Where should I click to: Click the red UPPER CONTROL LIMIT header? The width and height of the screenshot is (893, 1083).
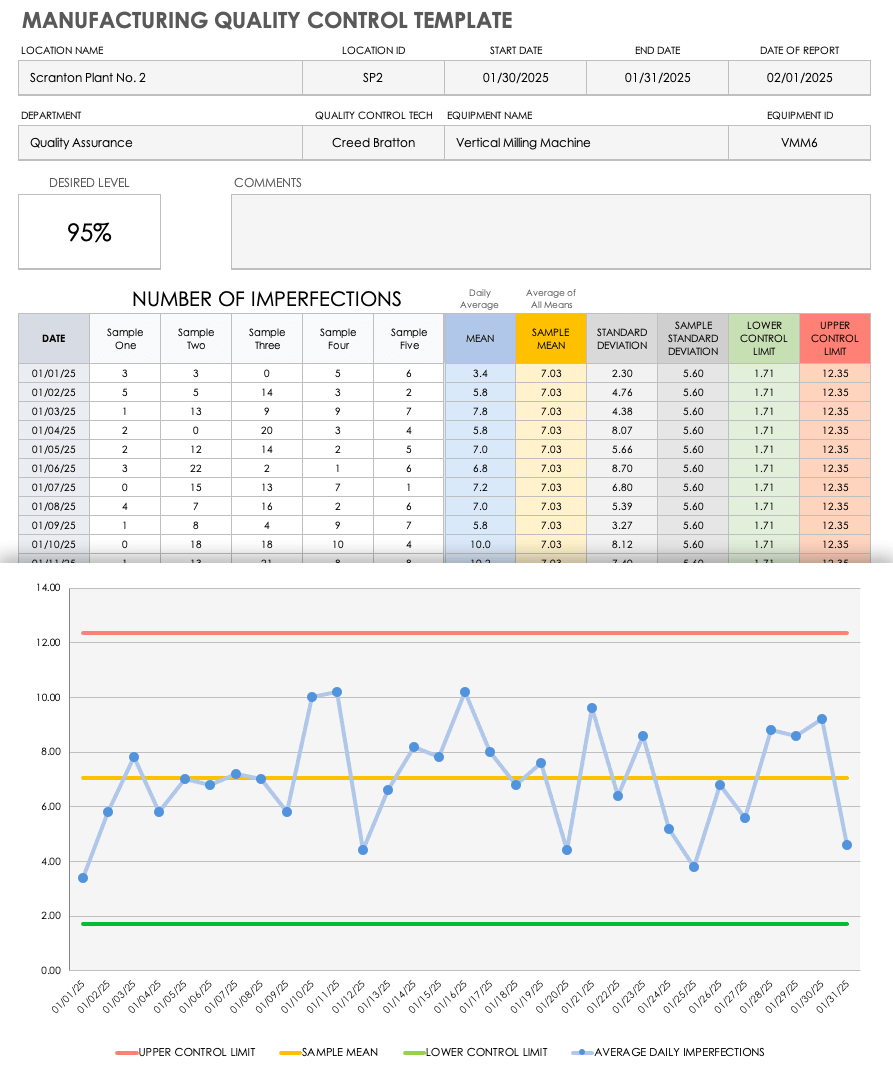[835, 339]
